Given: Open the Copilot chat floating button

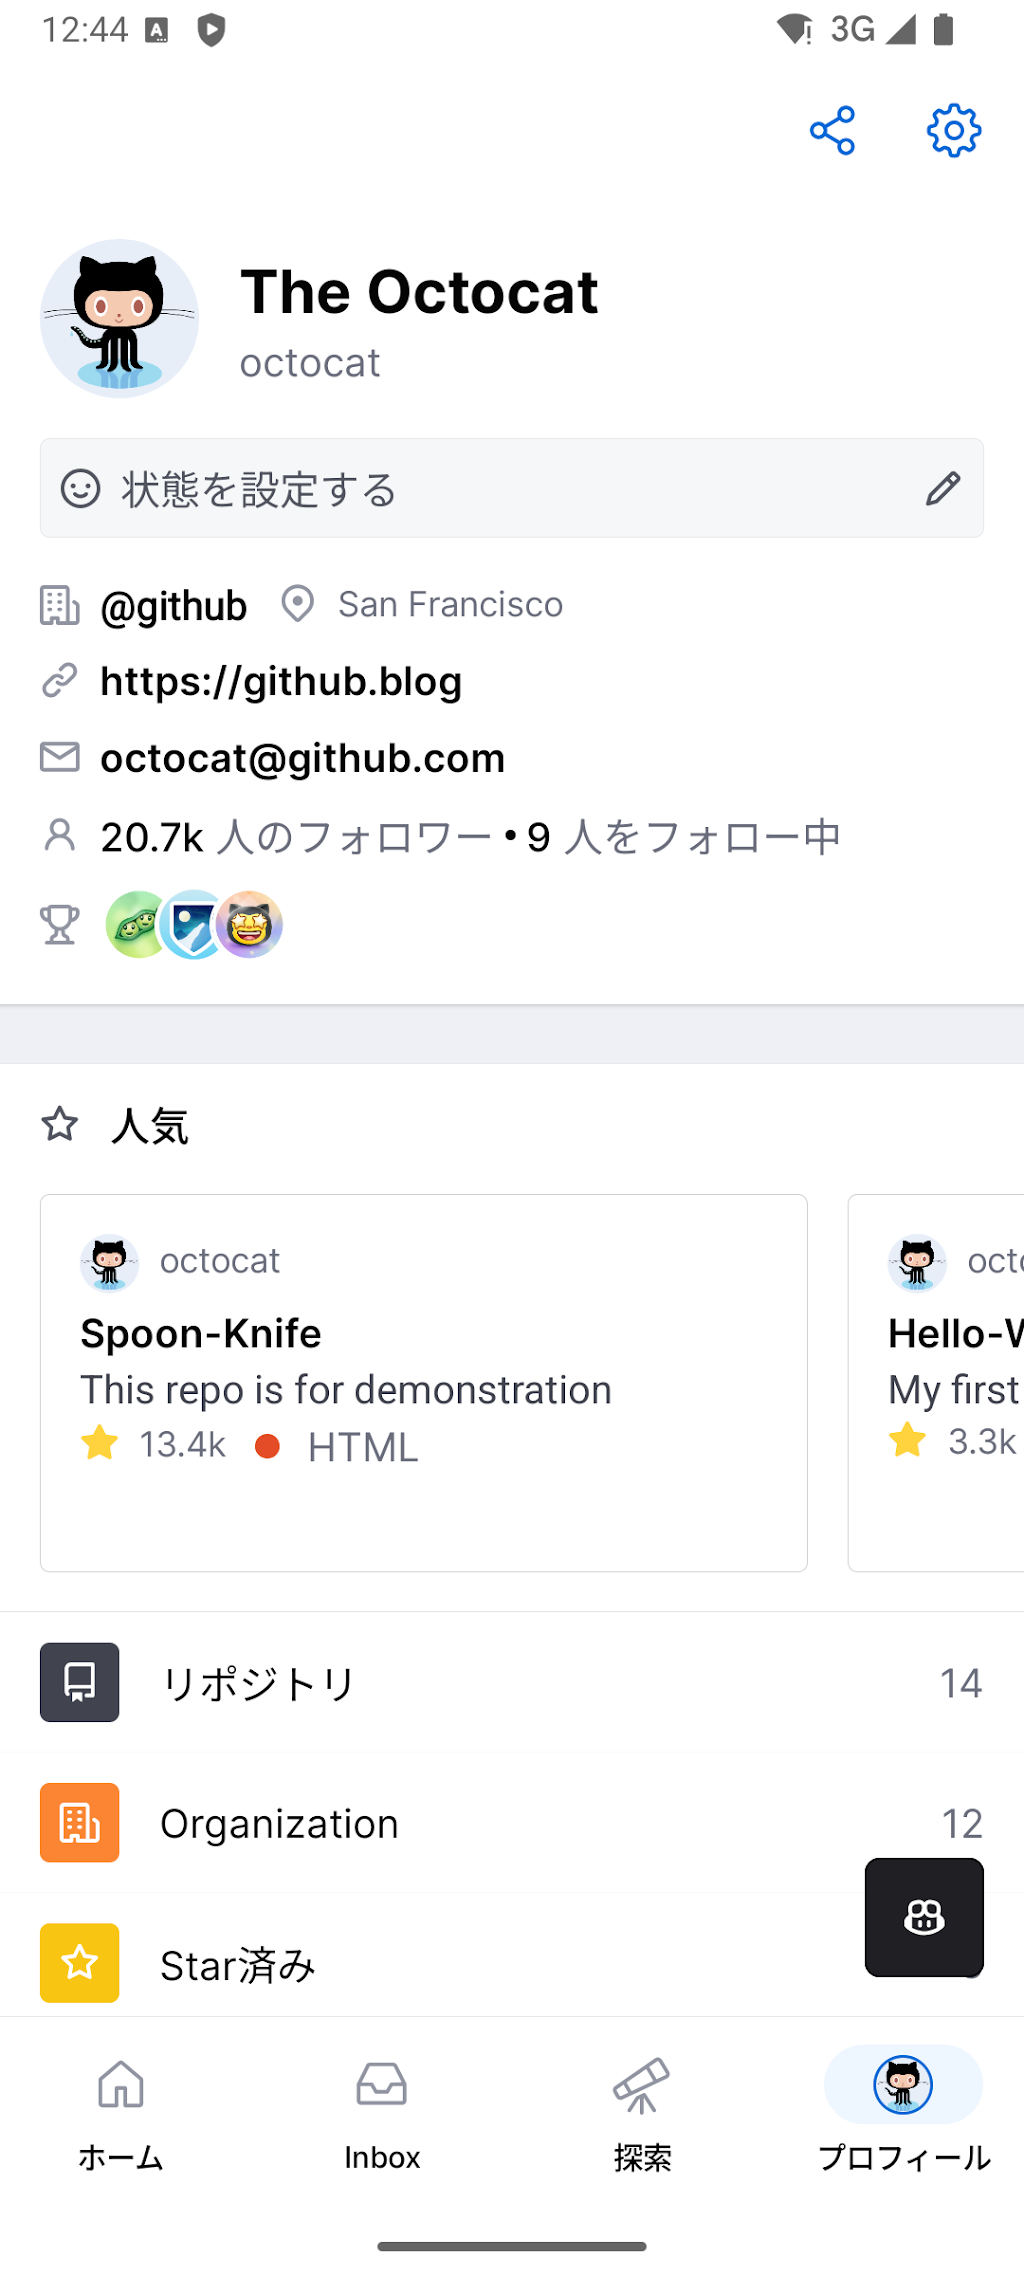Looking at the screenshot, I should click(x=924, y=1917).
